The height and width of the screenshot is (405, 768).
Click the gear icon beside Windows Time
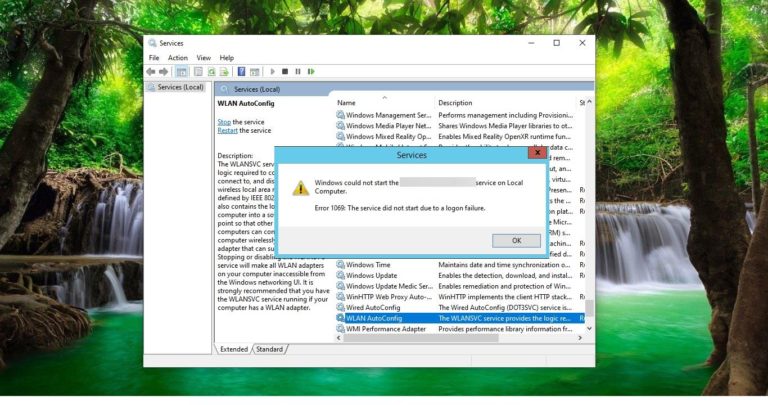point(340,264)
